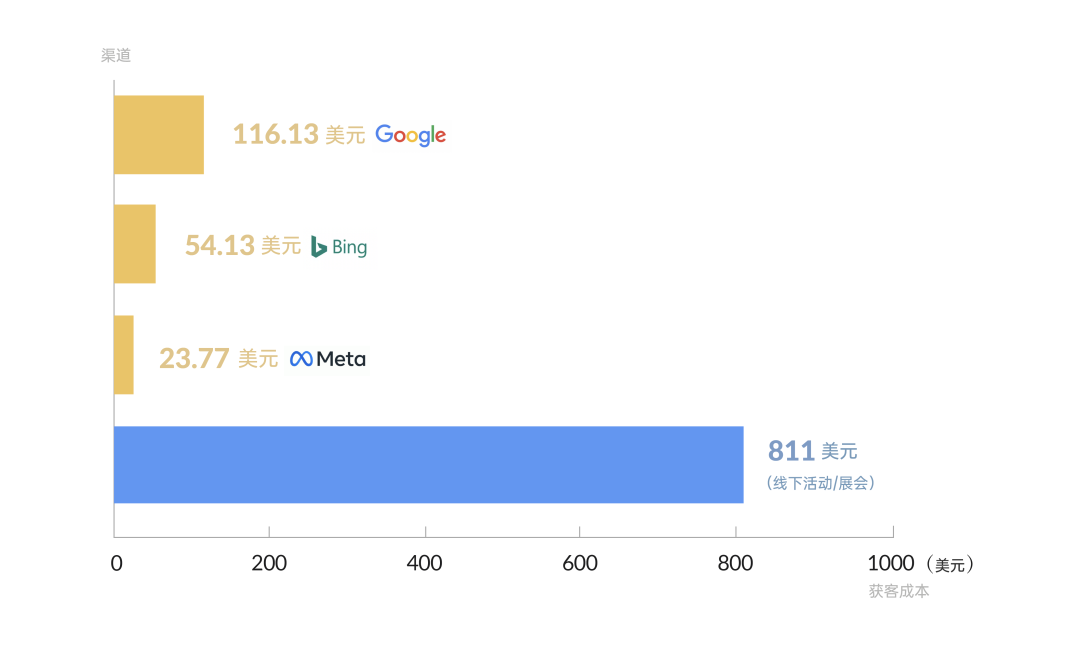Click the 811 美元 value label
Image resolution: width=1080 pixels, height=660 pixels.
coord(812,451)
